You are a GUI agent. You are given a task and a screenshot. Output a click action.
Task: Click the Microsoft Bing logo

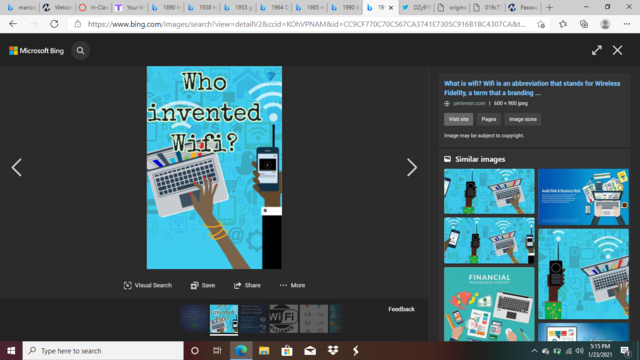36,51
